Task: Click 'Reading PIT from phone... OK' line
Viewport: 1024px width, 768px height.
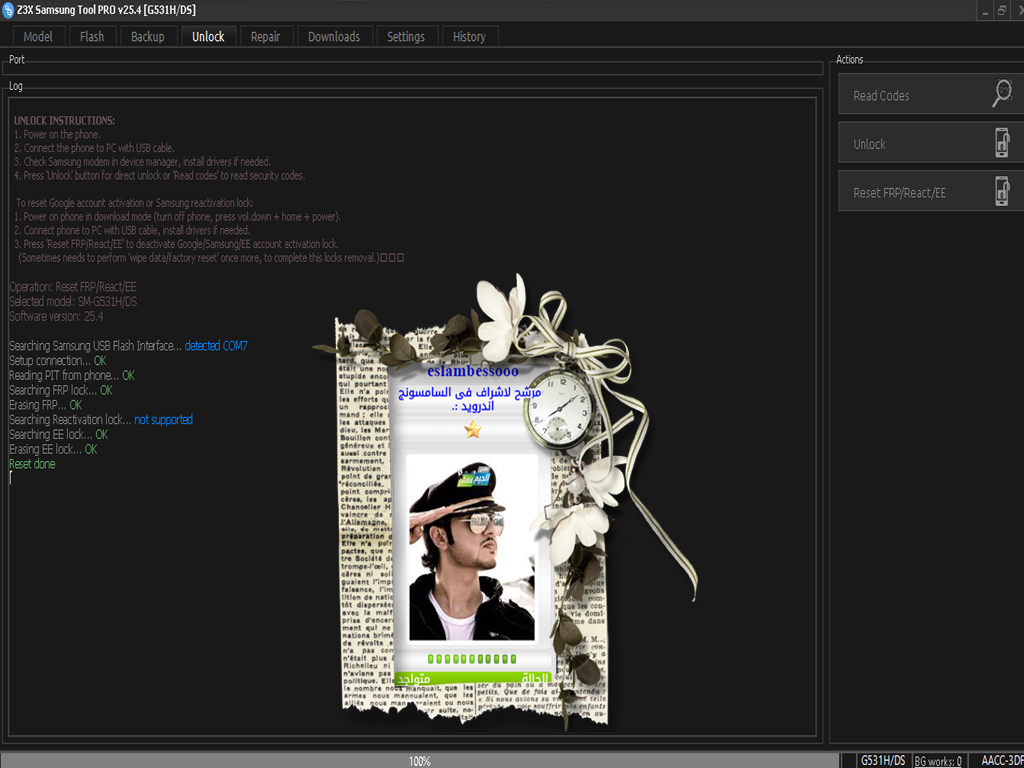Action: (72, 376)
